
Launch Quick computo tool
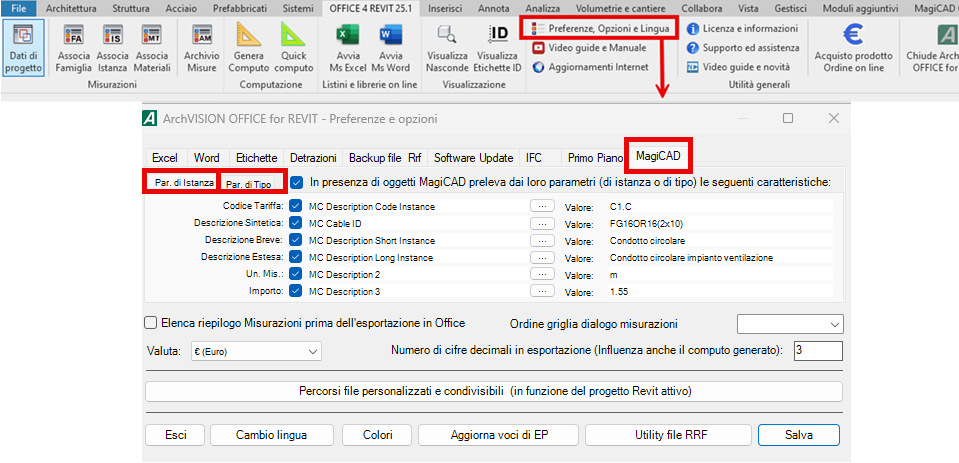click(294, 47)
